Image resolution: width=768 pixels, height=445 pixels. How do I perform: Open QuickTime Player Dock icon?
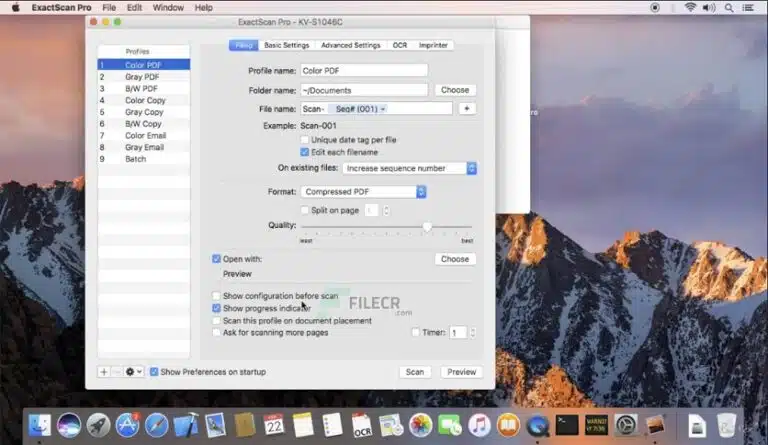[x=538, y=424]
